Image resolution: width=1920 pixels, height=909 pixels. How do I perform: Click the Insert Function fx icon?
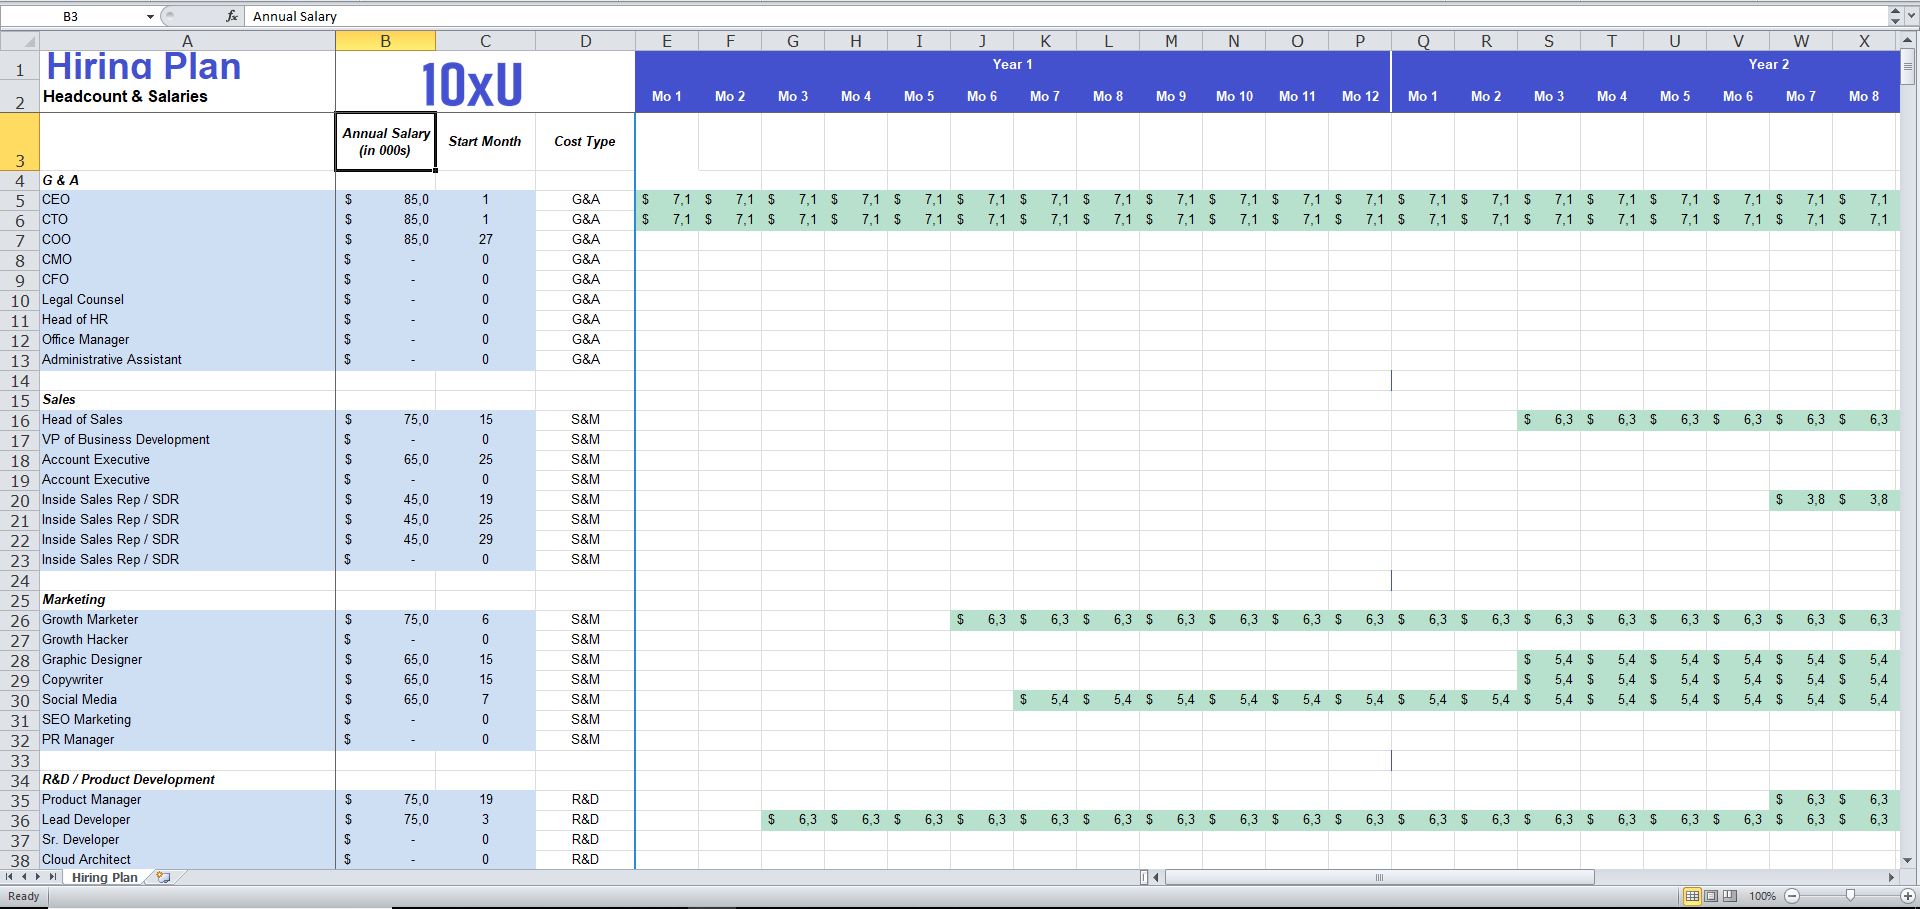232,16
